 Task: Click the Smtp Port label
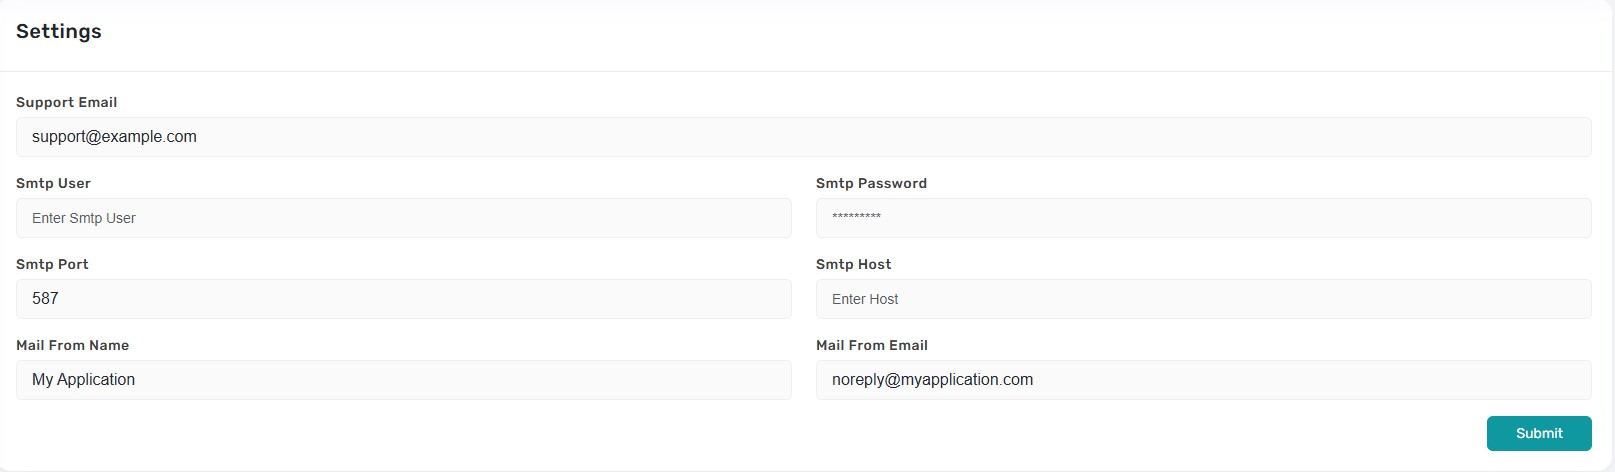click(52, 264)
